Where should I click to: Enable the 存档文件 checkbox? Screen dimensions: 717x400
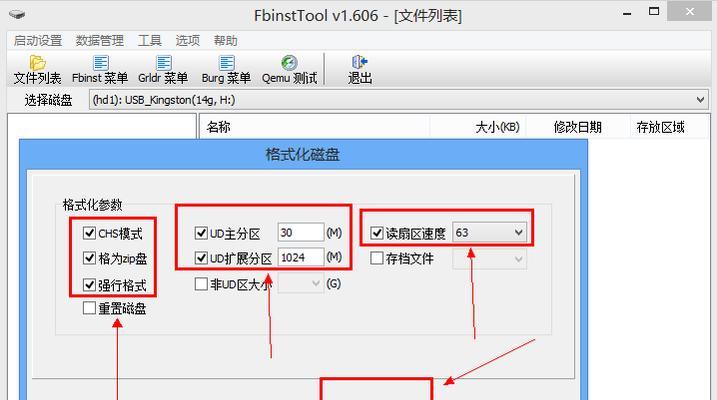[x=376, y=258]
